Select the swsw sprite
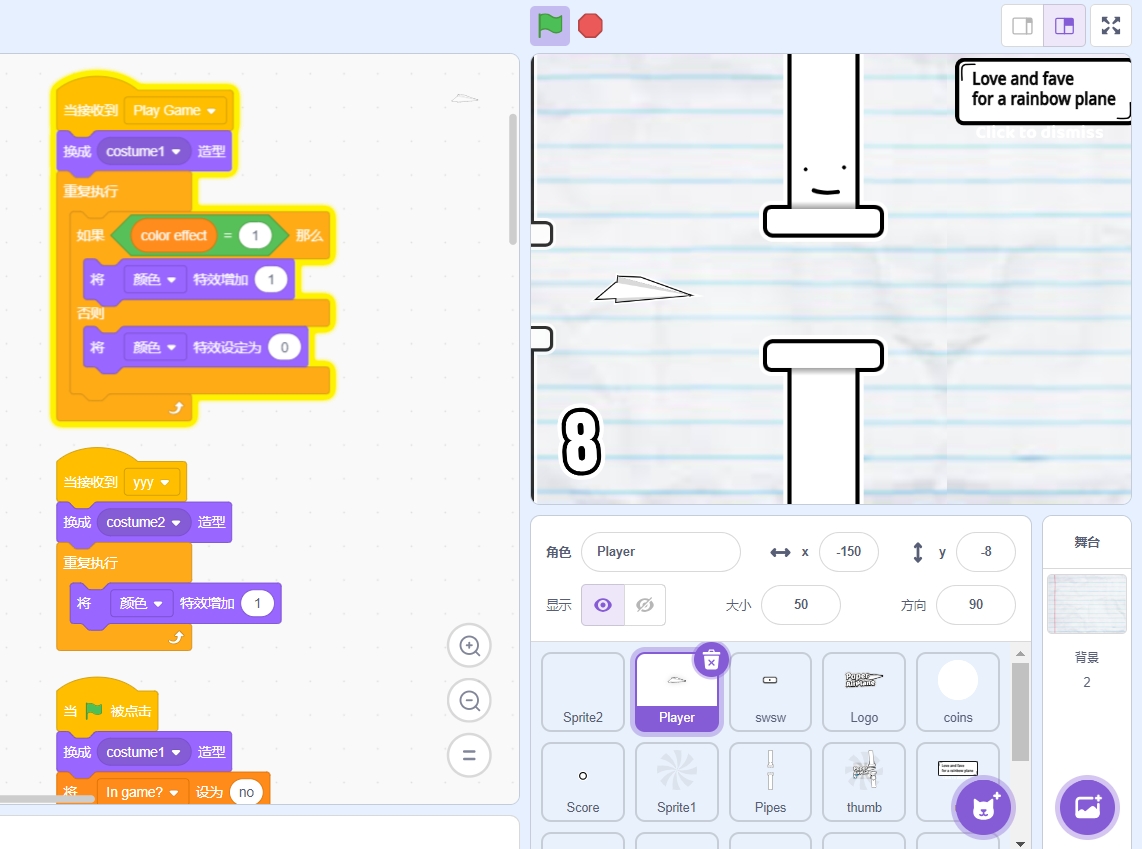The width and height of the screenshot is (1142, 849). click(771, 692)
